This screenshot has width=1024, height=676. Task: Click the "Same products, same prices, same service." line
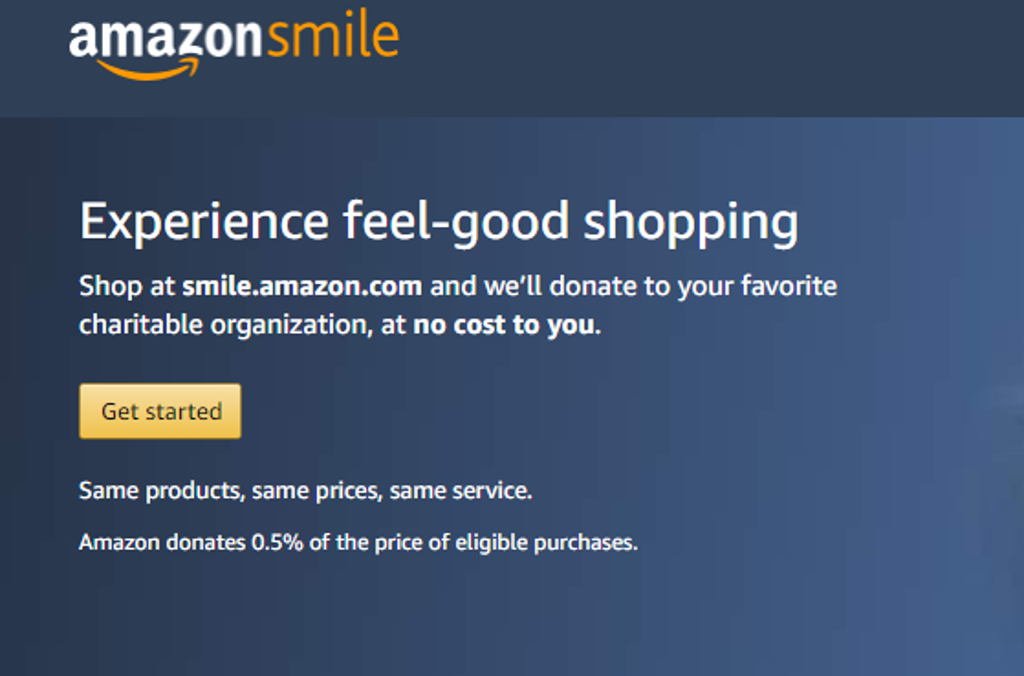click(x=305, y=491)
